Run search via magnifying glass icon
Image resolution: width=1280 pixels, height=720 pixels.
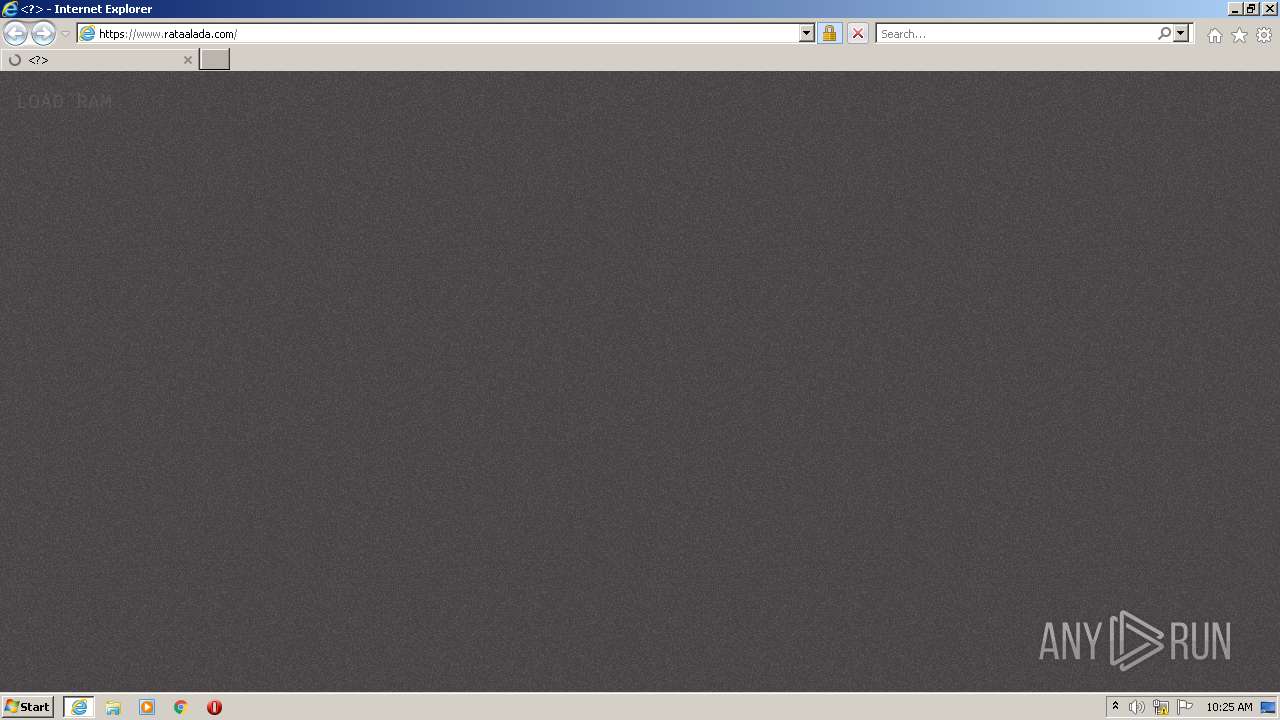tap(1164, 33)
